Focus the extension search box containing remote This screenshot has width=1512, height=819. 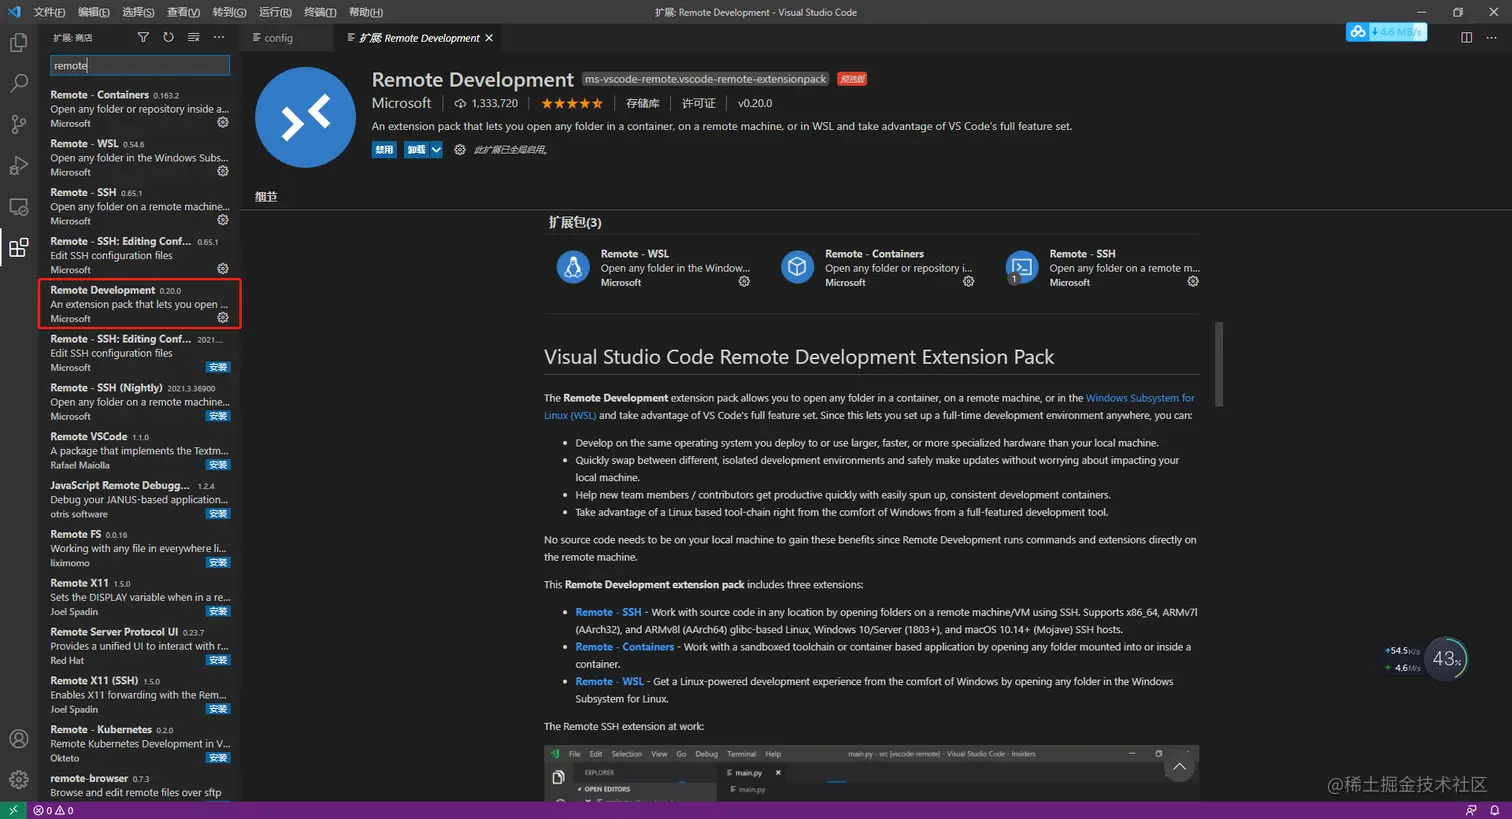coord(140,65)
